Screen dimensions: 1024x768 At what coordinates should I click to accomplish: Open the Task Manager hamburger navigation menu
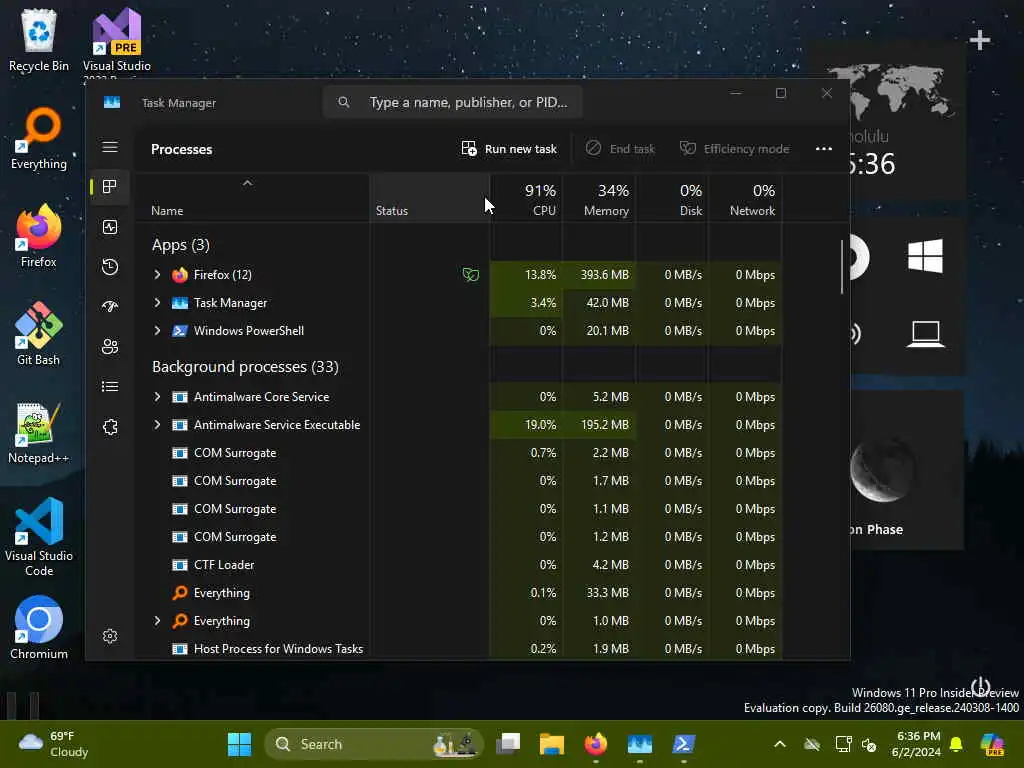110,147
